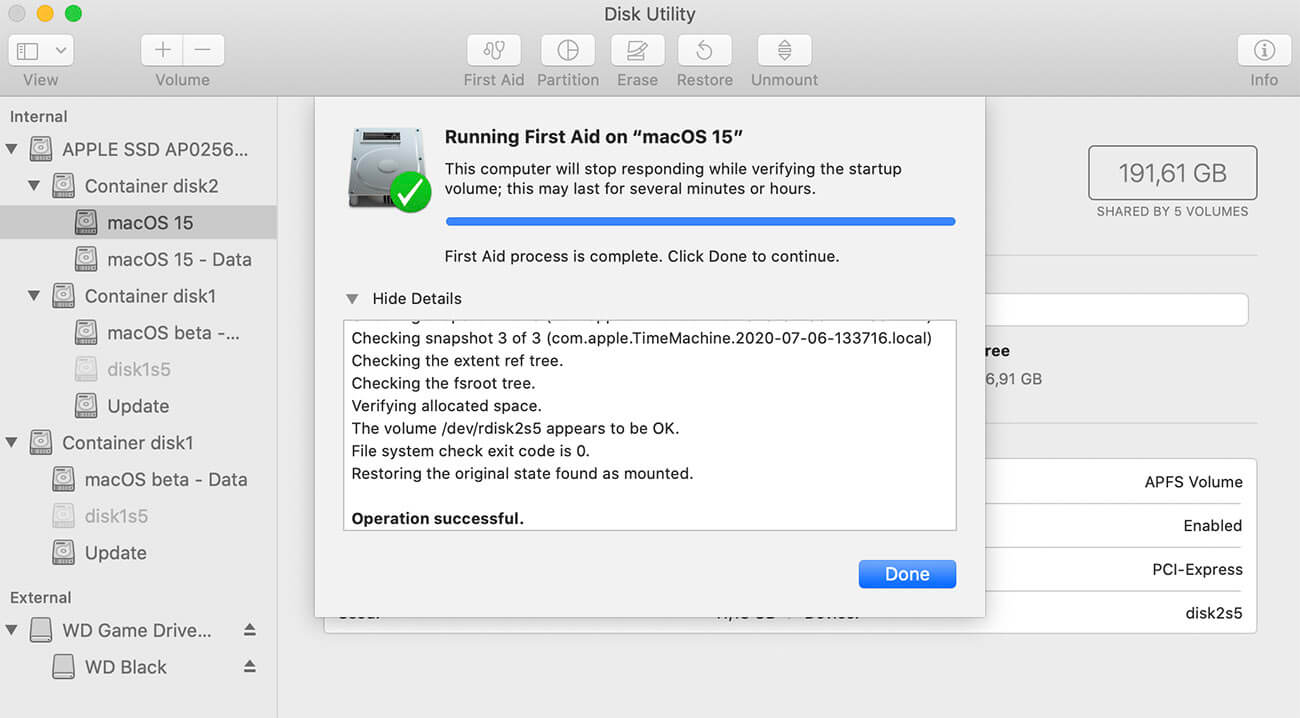Click the 191,61 GB capacity box
Viewport: 1300px width, 718px height.
pyautogui.click(x=1172, y=173)
